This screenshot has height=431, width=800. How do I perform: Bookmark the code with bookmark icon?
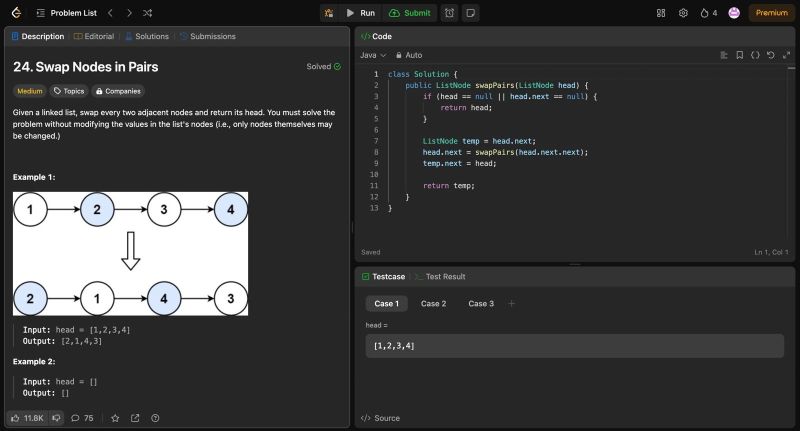[739, 55]
